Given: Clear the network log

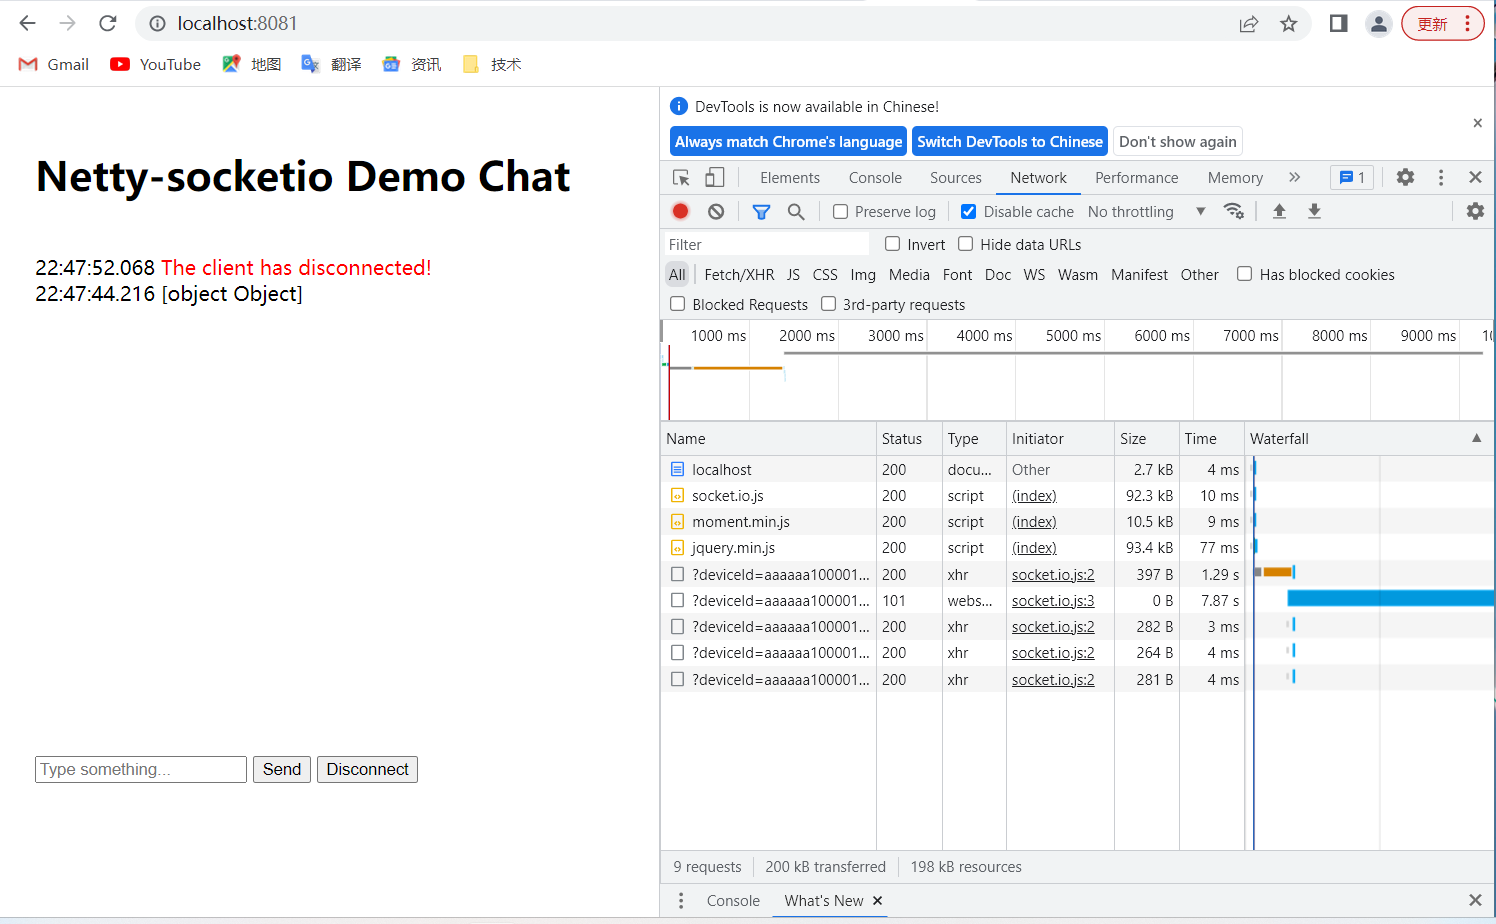Looking at the screenshot, I should 716,211.
